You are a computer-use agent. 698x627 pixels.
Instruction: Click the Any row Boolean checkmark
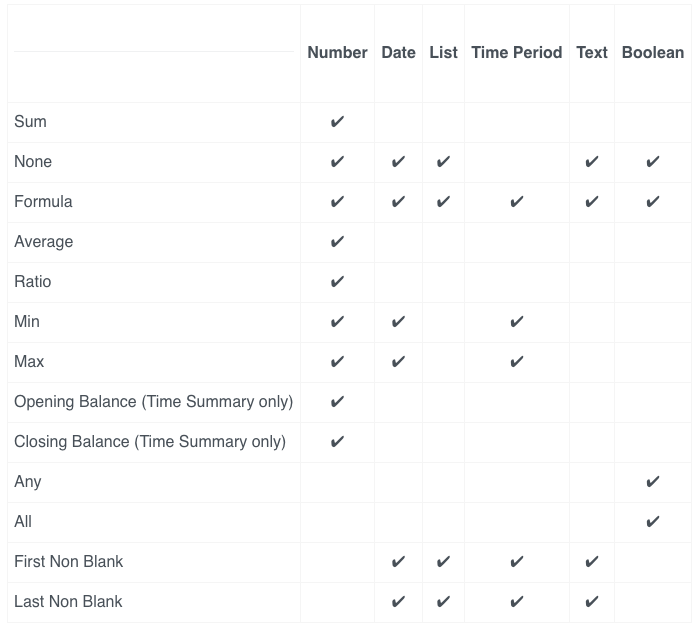653,481
